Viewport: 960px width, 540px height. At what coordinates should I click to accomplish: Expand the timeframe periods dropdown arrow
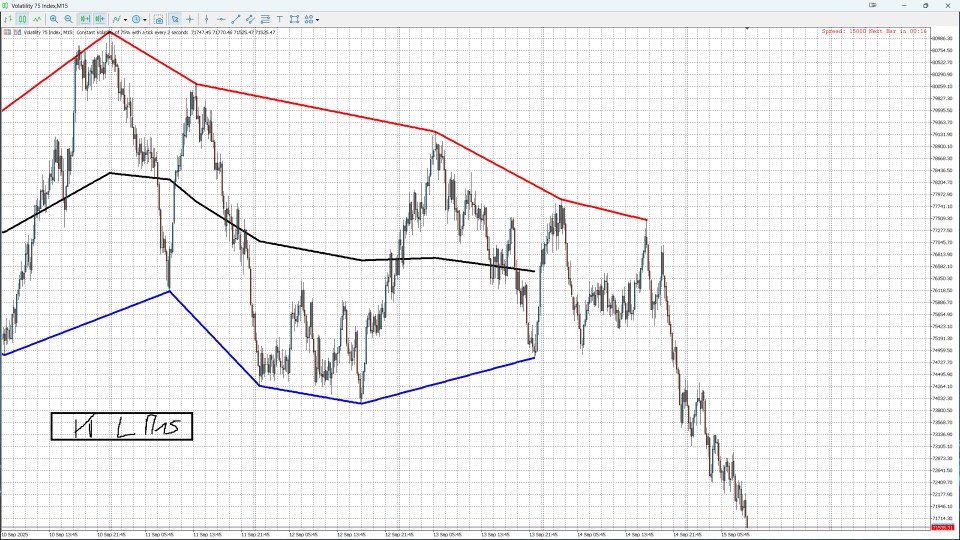[145, 20]
